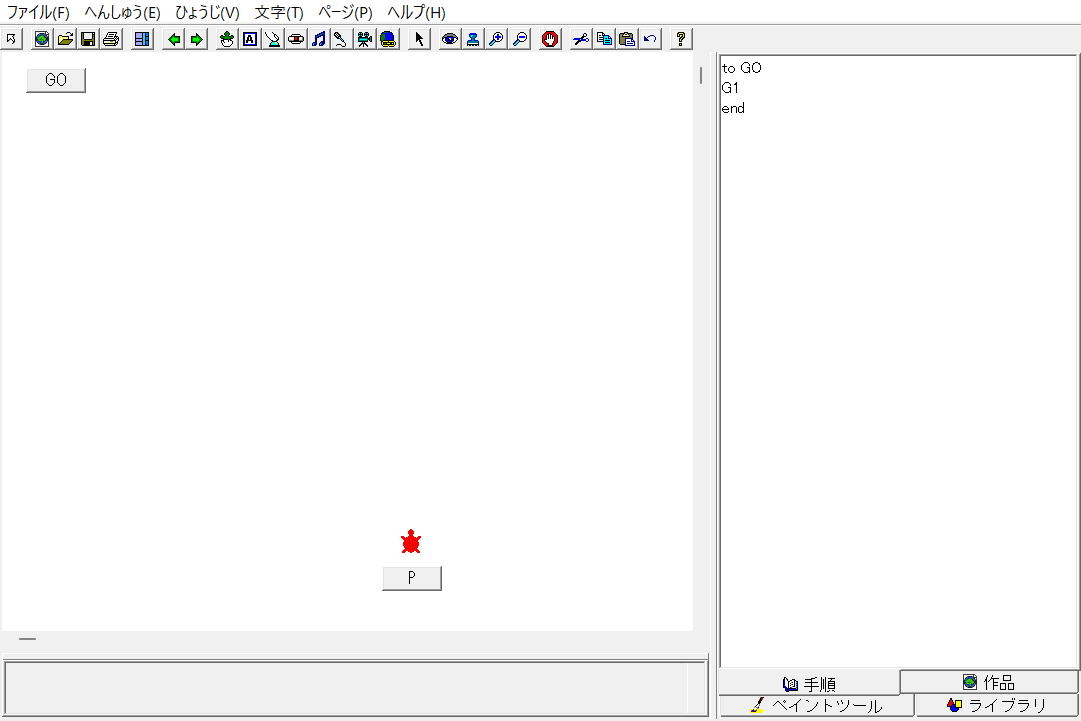Click the blue page layout grid icon

click(x=142, y=39)
